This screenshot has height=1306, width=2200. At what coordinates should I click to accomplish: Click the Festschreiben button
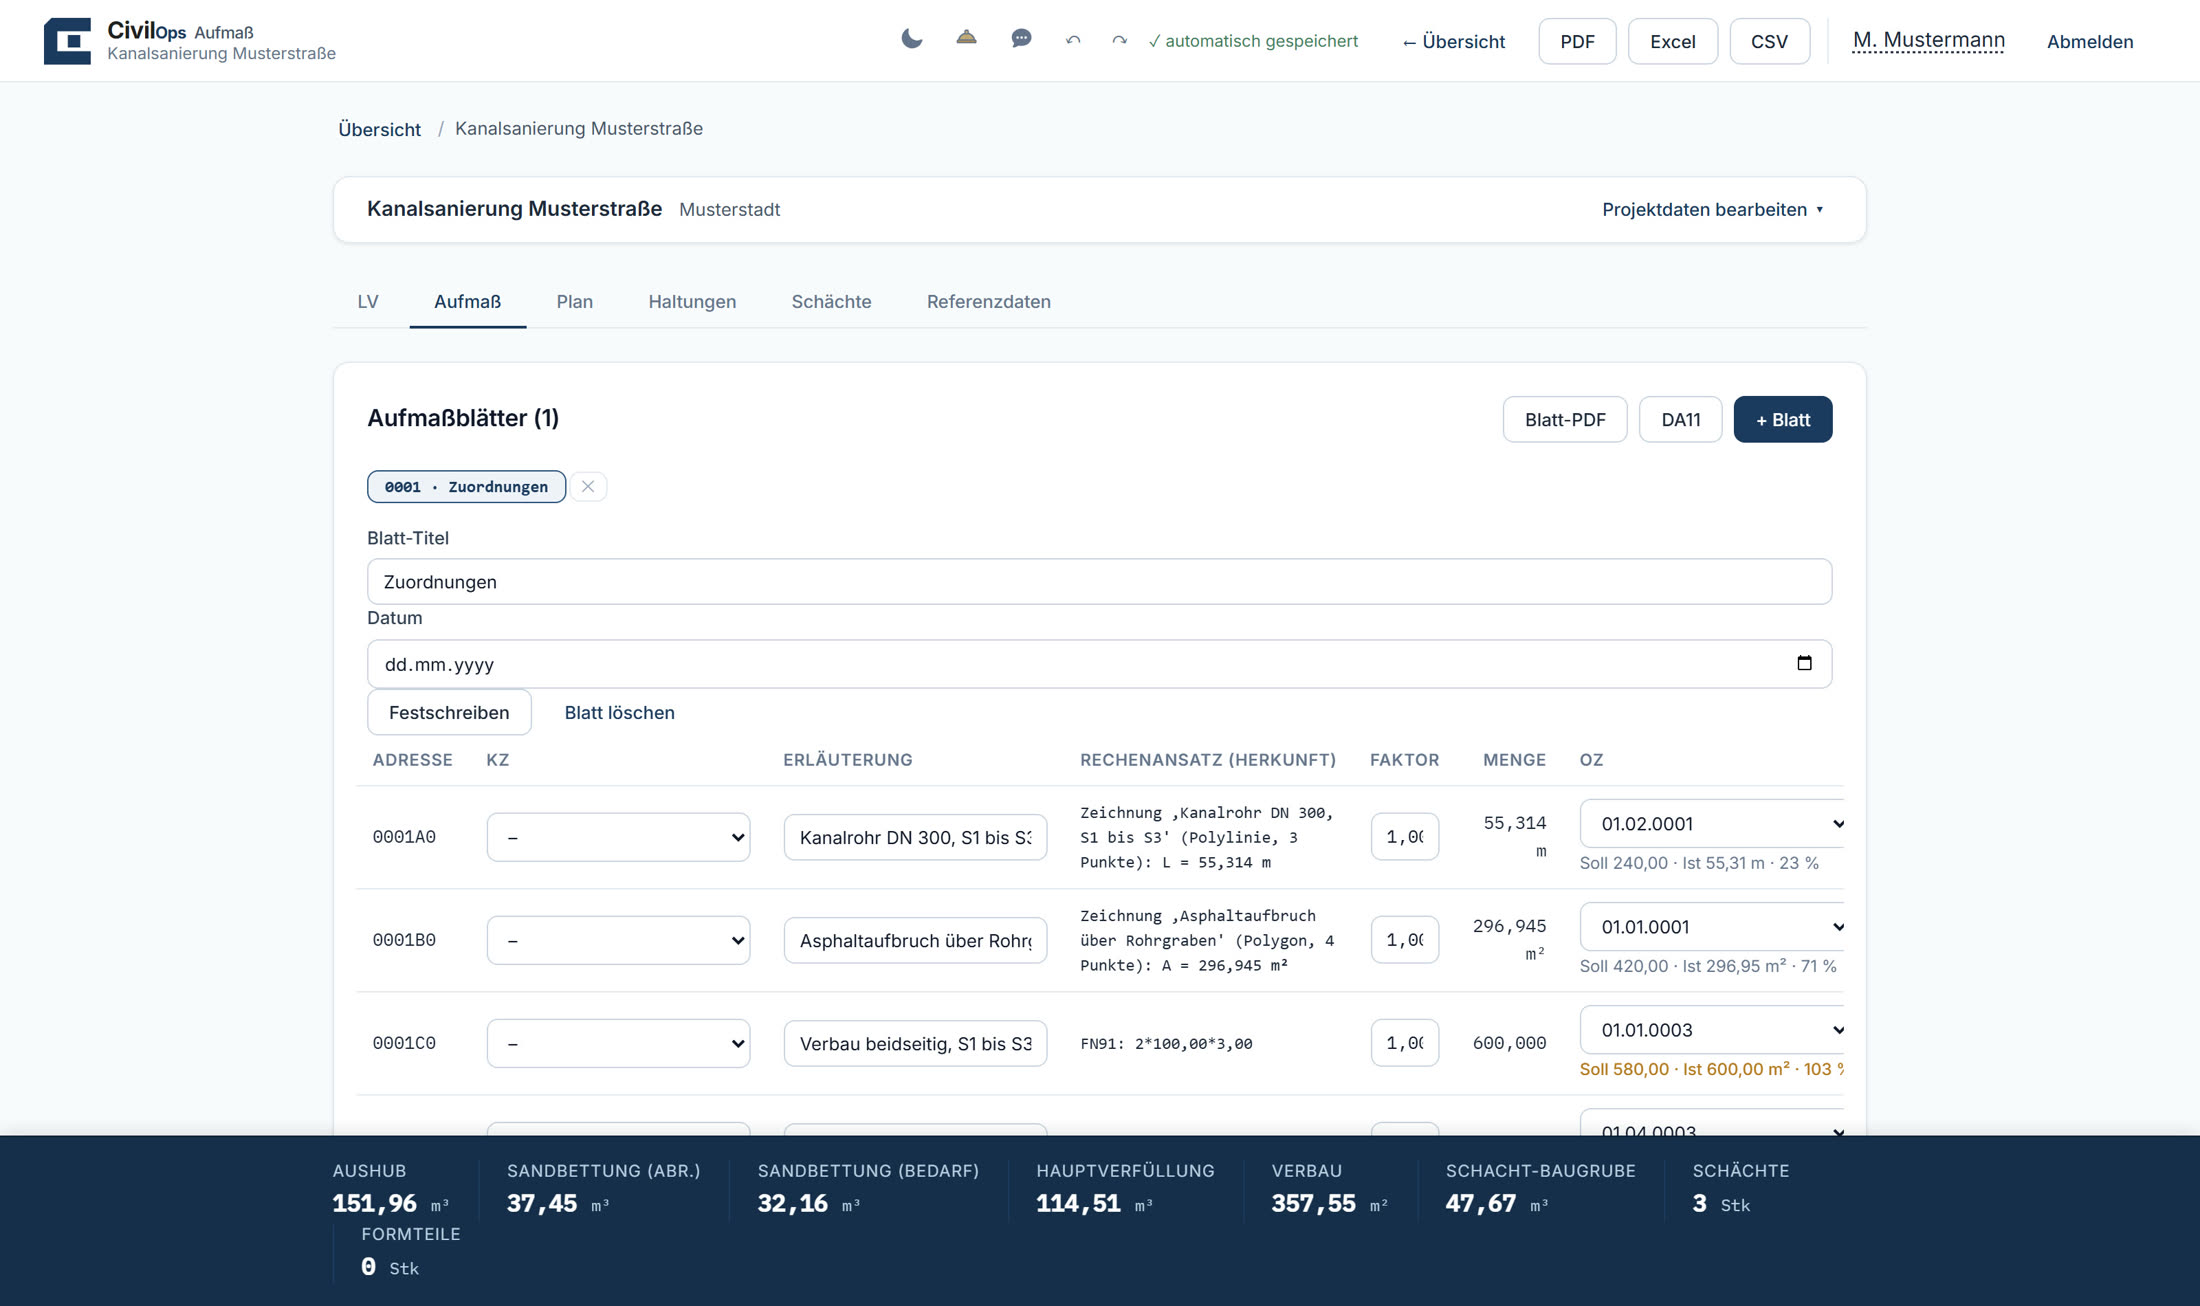(449, 712)
